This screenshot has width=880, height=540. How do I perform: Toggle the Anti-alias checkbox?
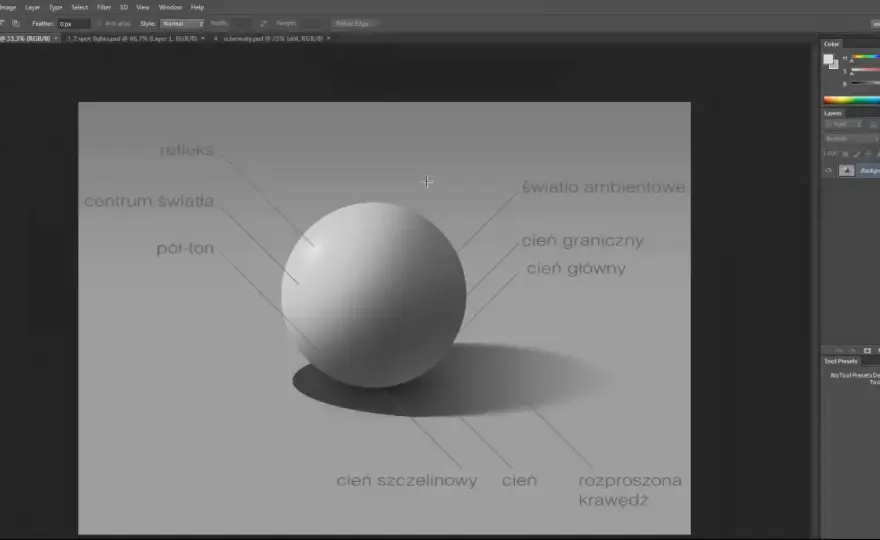pyautogui.click(x=100, y=24)
